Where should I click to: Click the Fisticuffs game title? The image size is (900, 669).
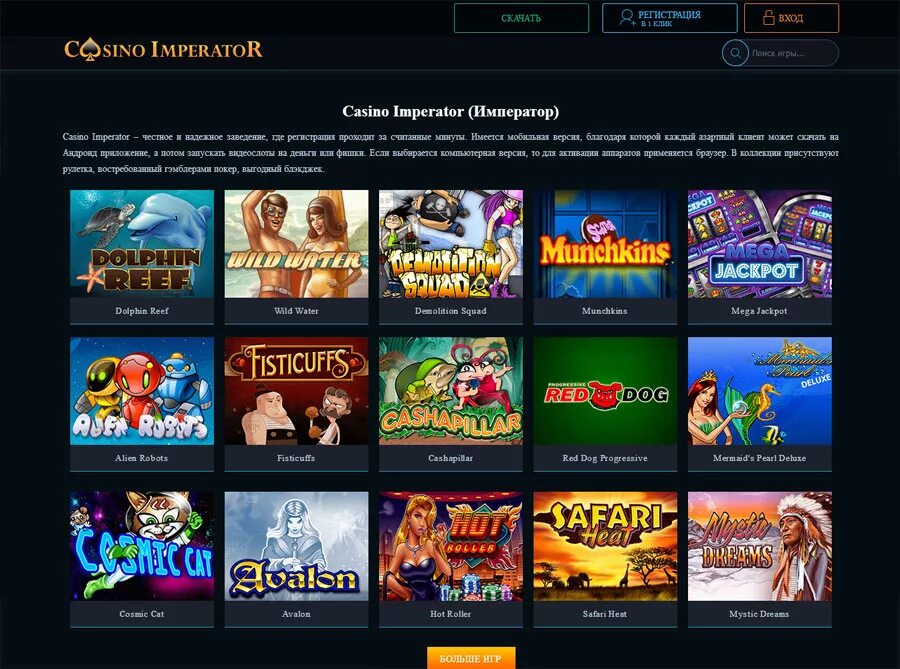296,458
